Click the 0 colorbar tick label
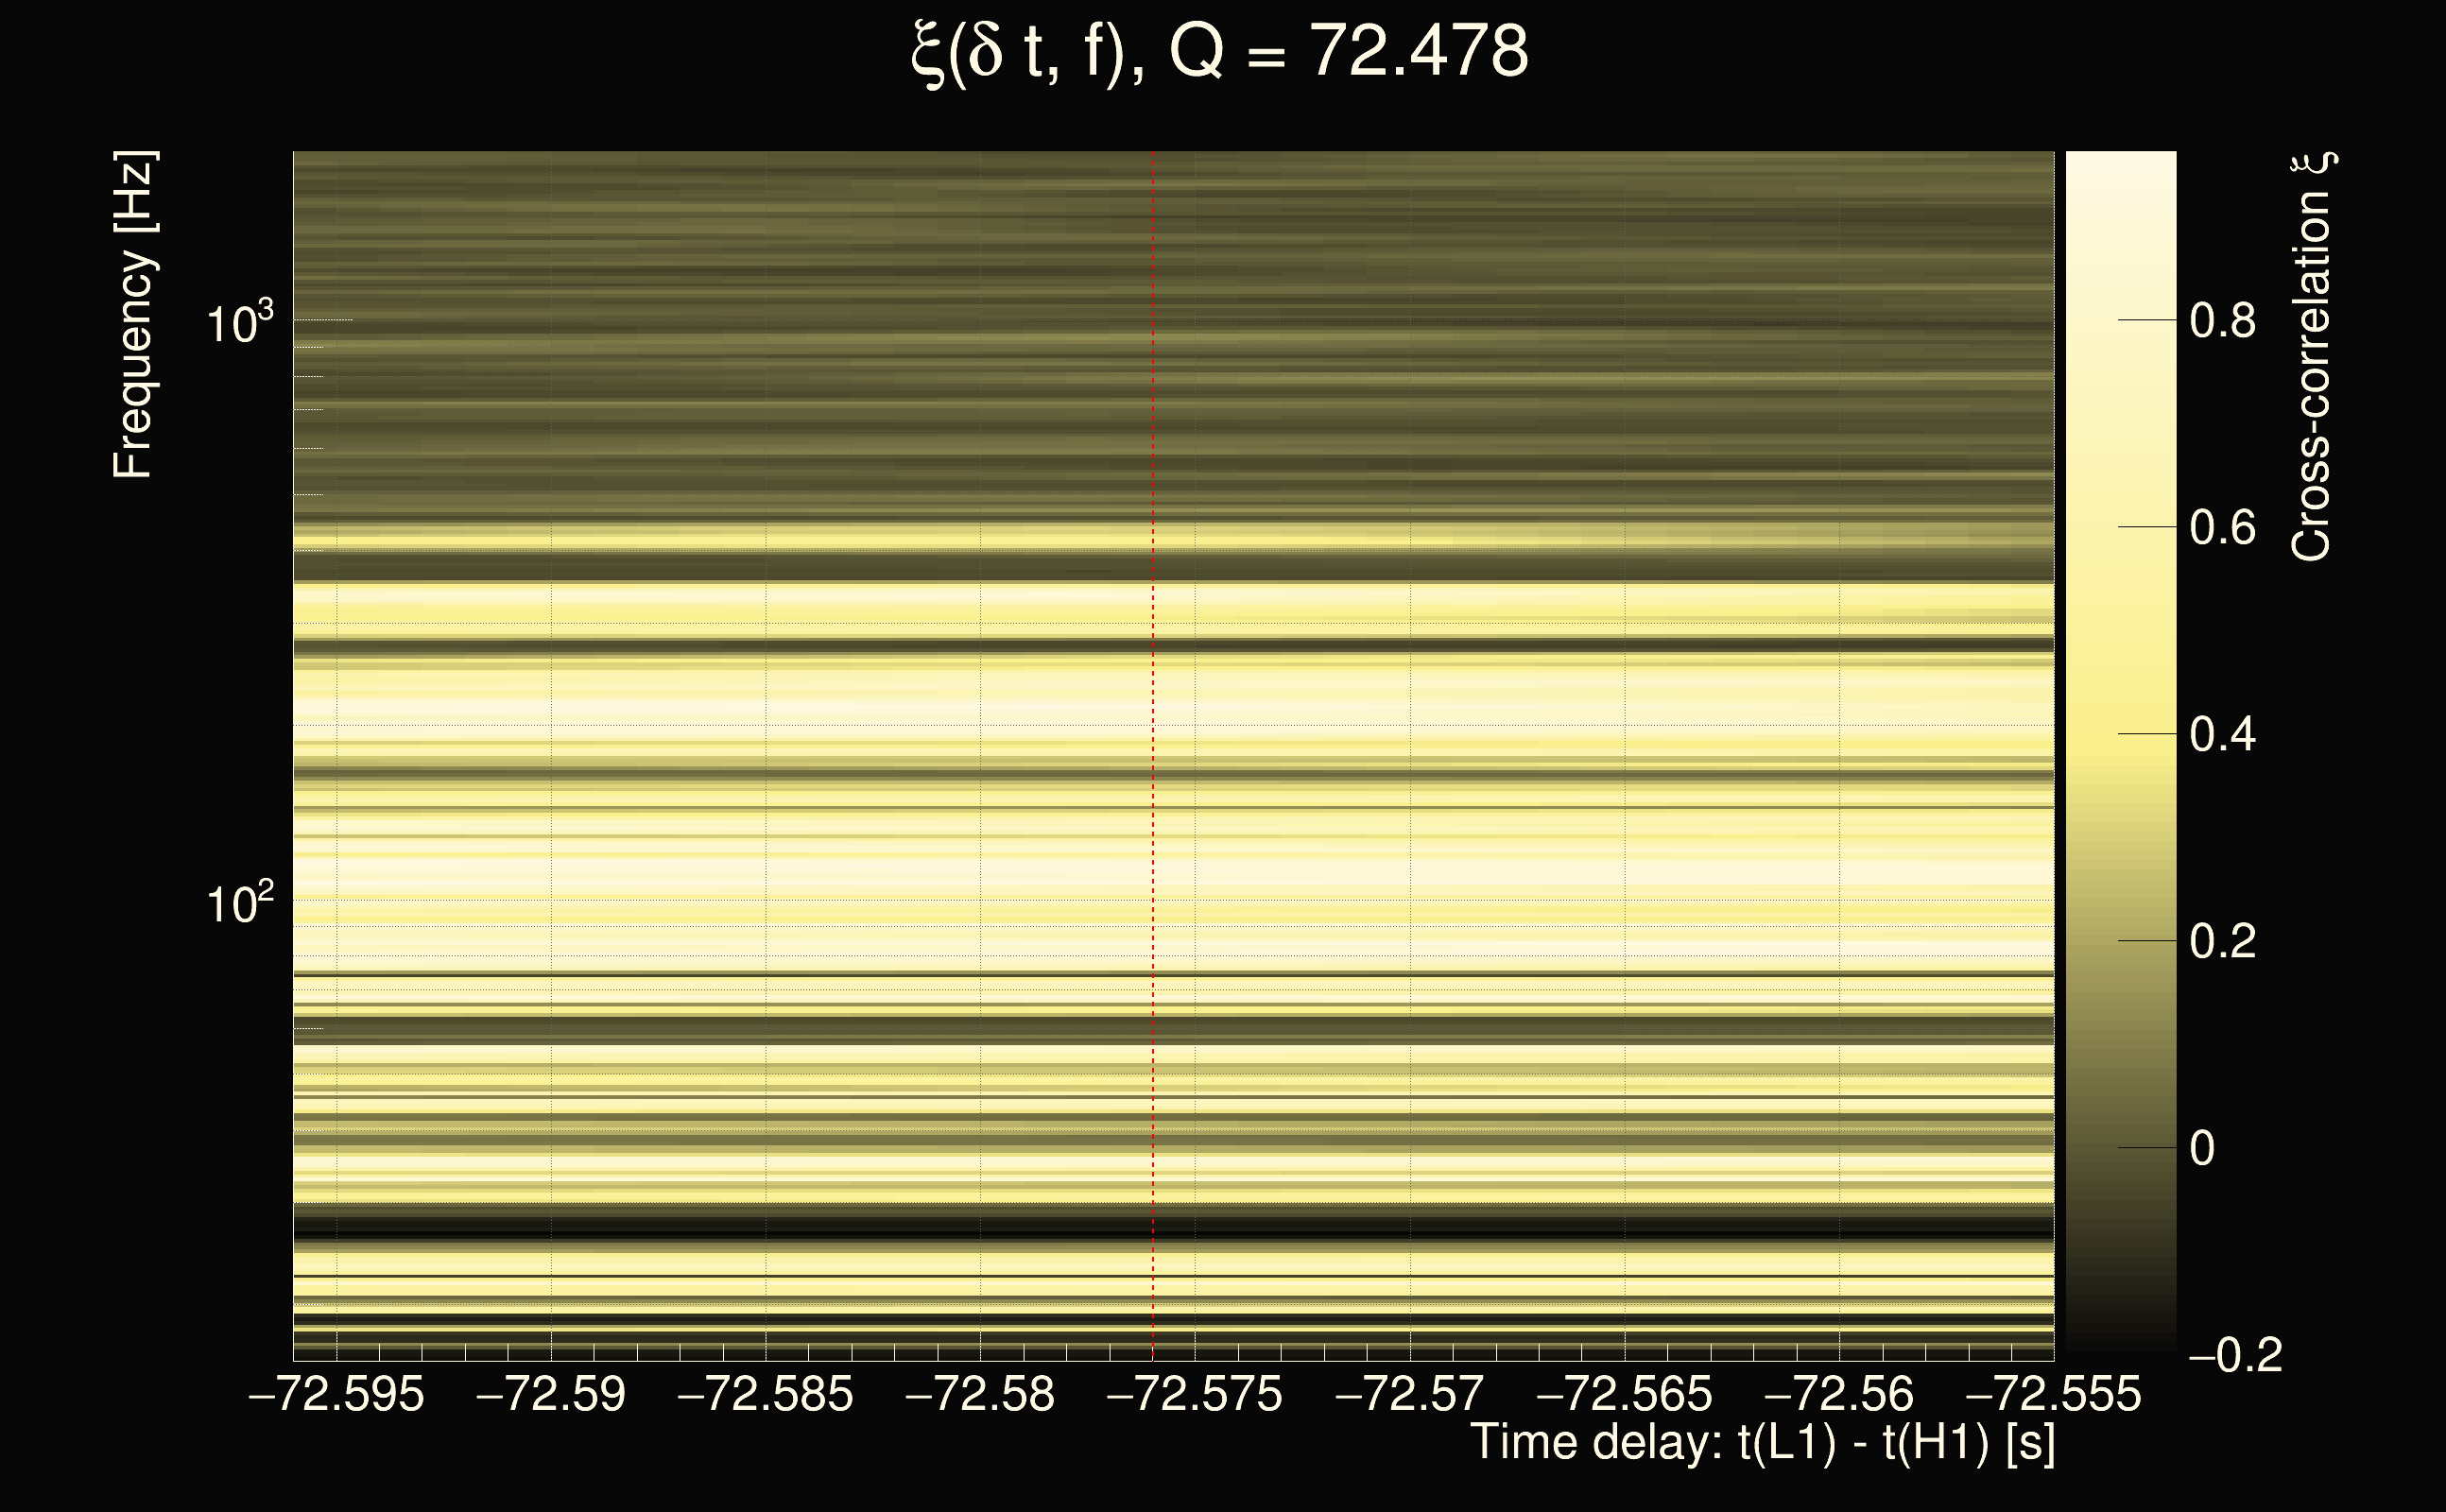 click(x=2201, y=1149)
